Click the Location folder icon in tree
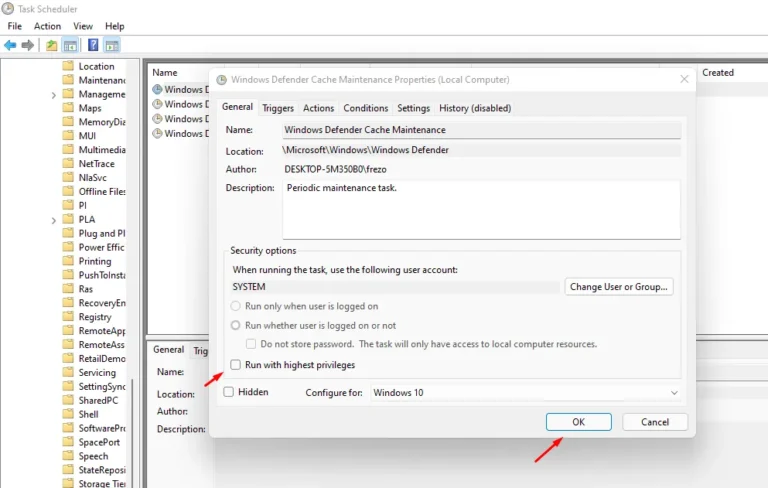The image size is (768, 488). tap(68, 66)
